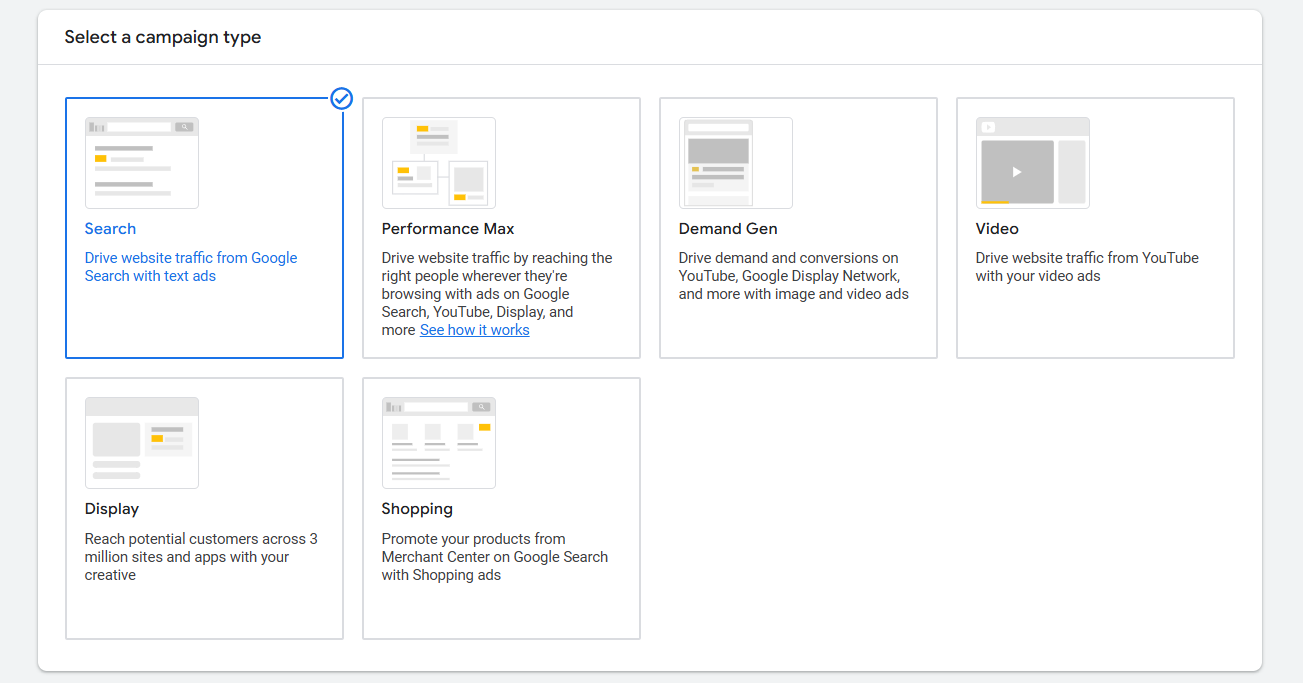Click the Search card's text ads description
The width and height of the screenshot is (1303, 683).
pos(190,267)
